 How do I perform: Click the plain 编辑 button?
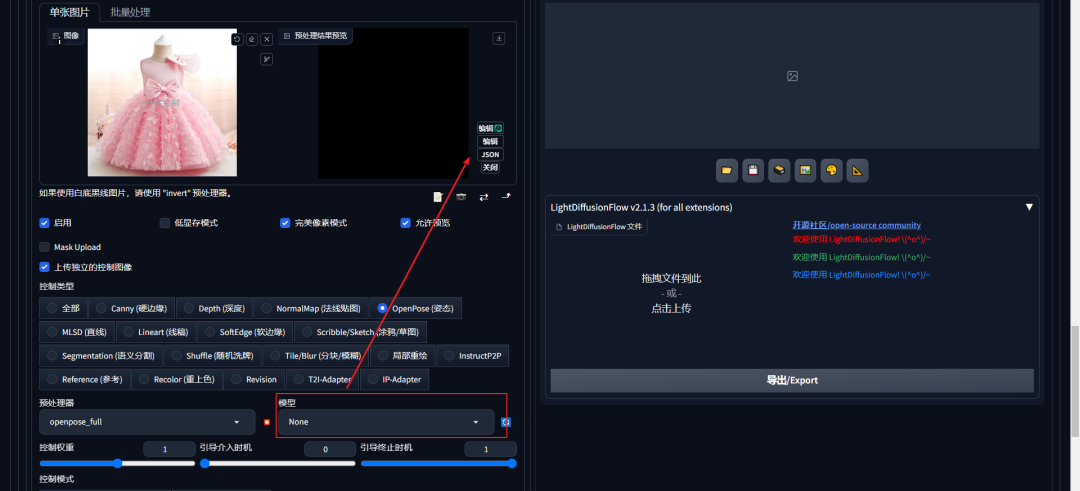point(490,141)
